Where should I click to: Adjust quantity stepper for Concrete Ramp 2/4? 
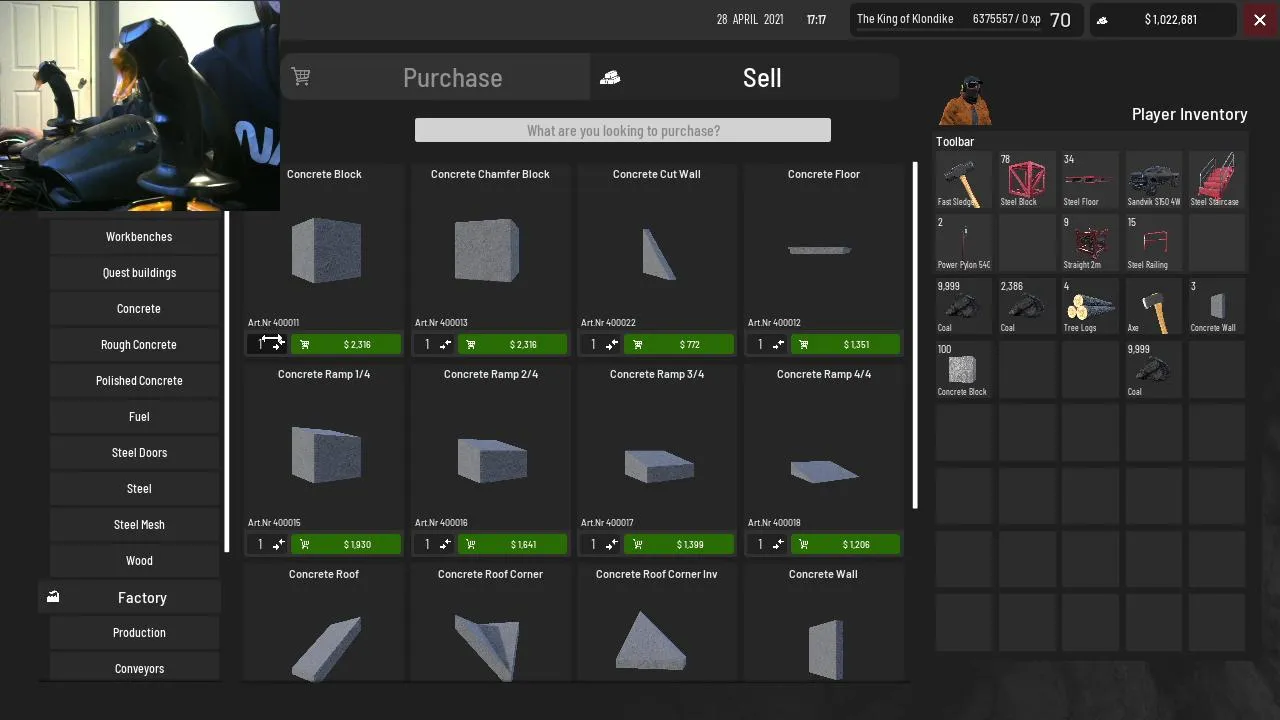(x=434, y=544)
